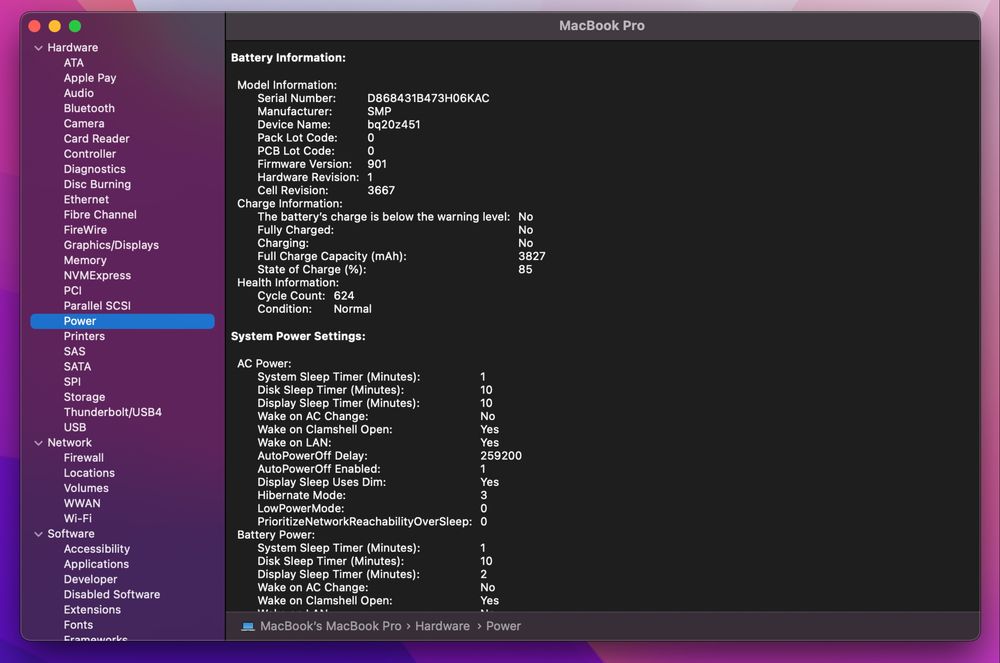
Task: Click AutoPowerOff Delay value 259200
Action: point(501,456)
